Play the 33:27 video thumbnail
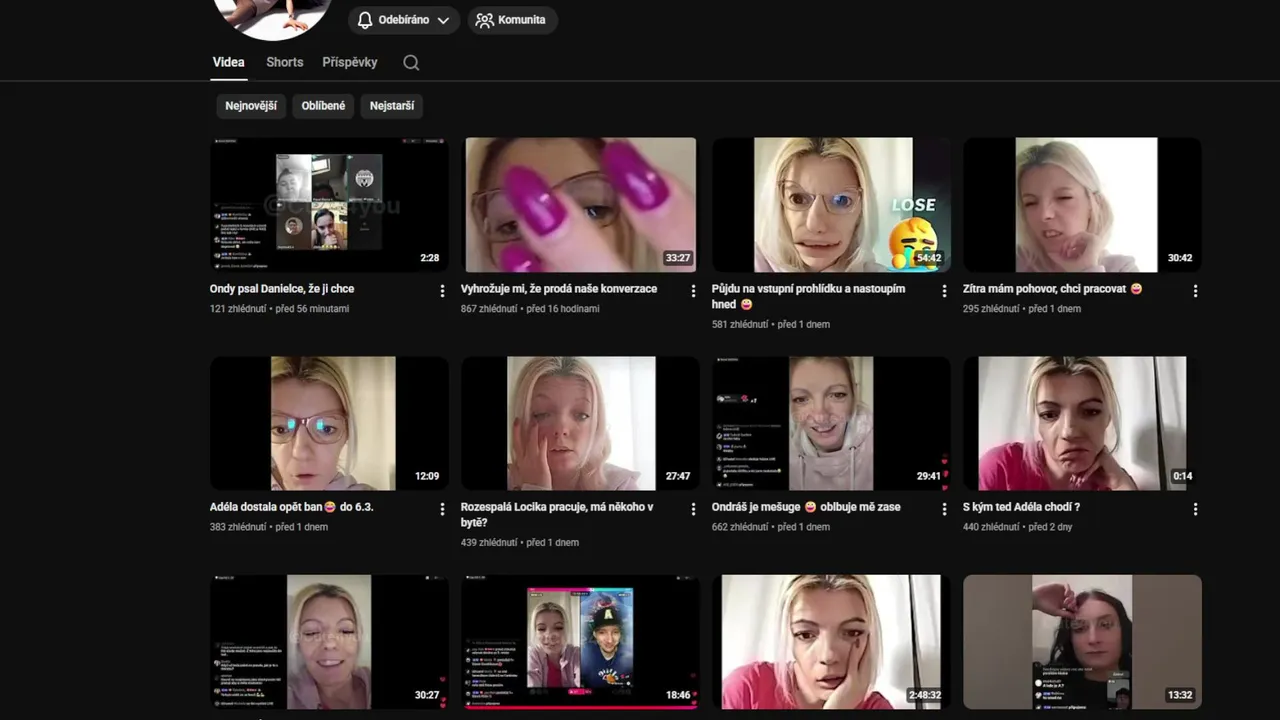Viewport: 1280px width, 720px height. 580,205
